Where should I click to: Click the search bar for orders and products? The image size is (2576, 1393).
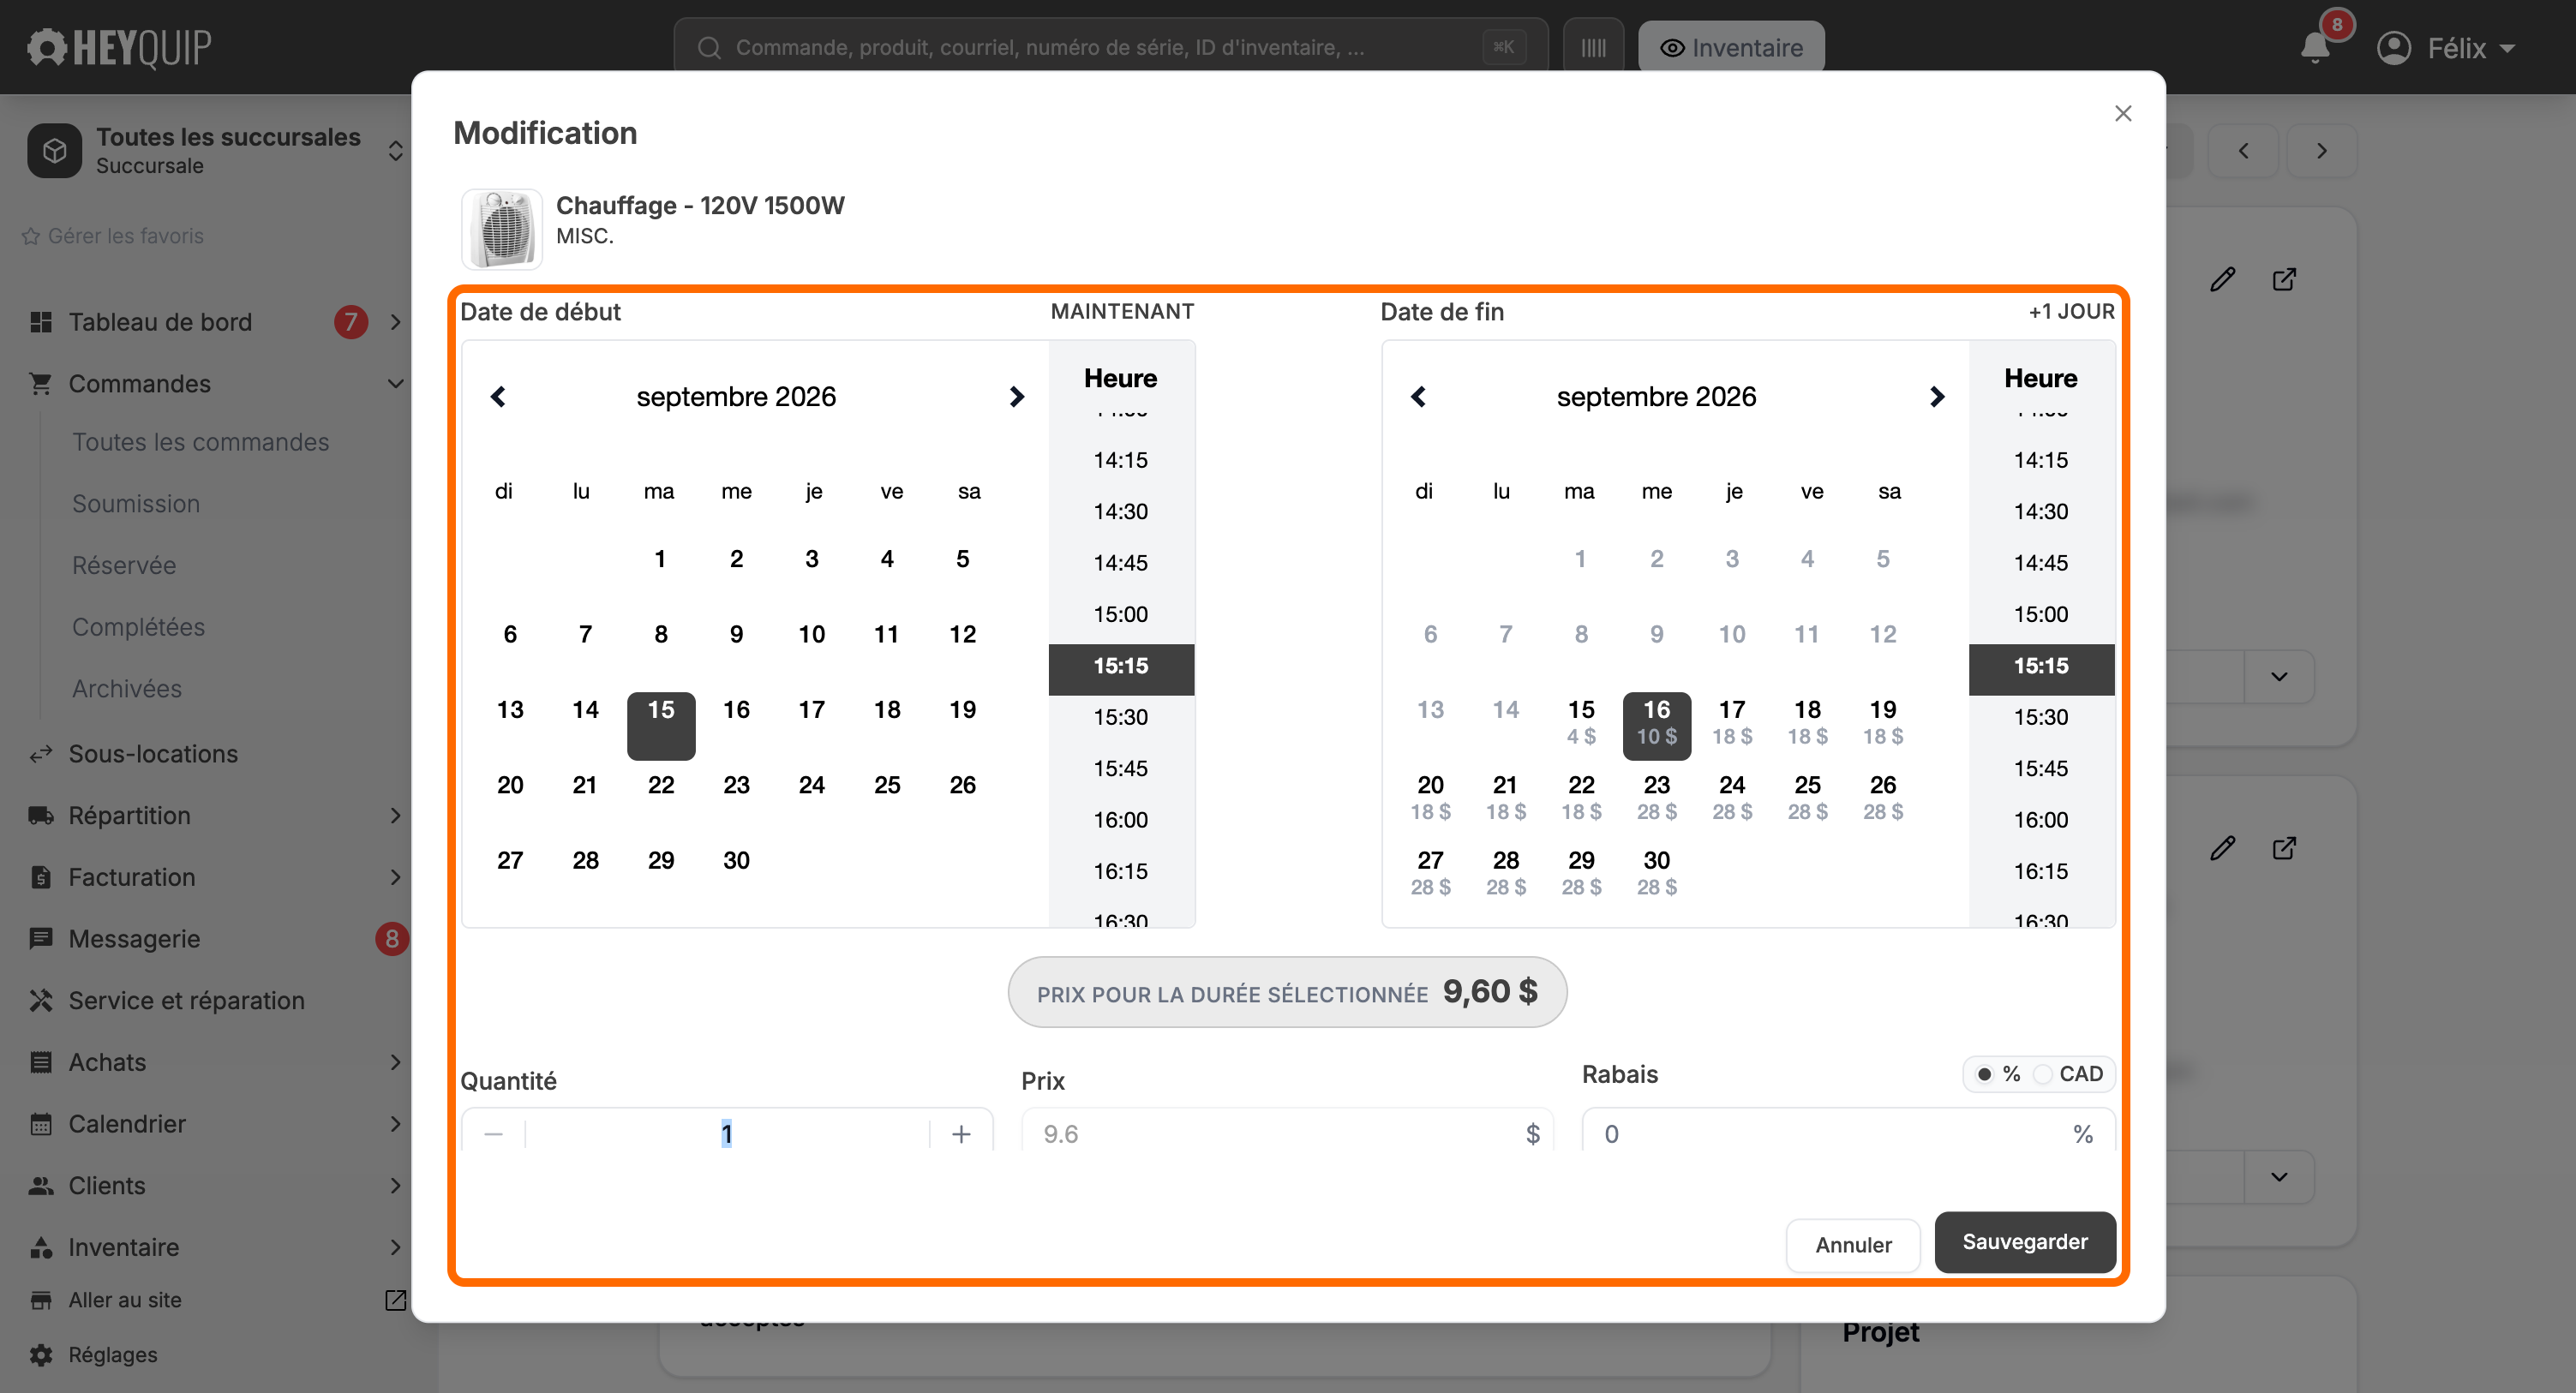(1110, 47)
